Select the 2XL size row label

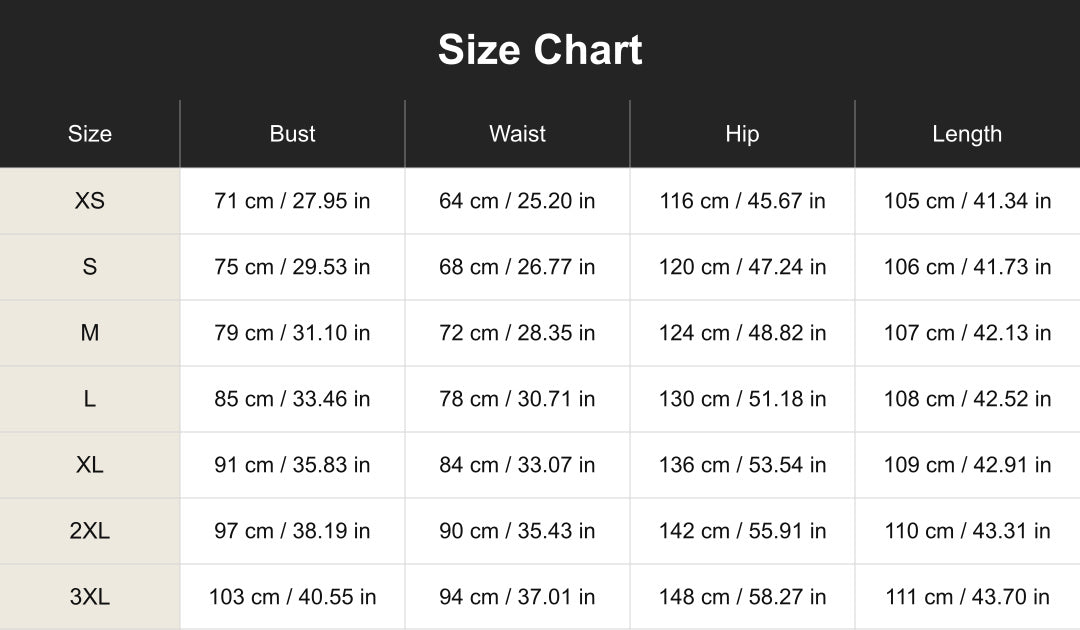coord(90,531)
